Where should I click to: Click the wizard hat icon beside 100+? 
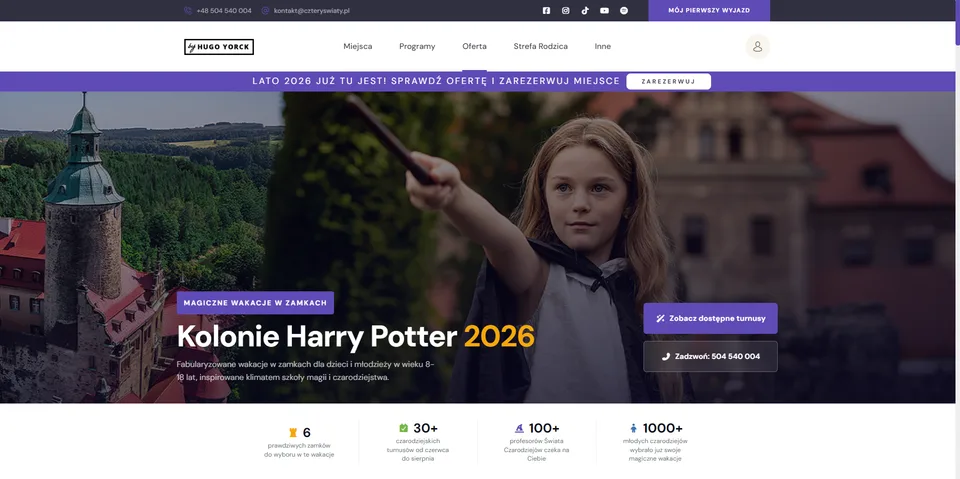point(519,428)
